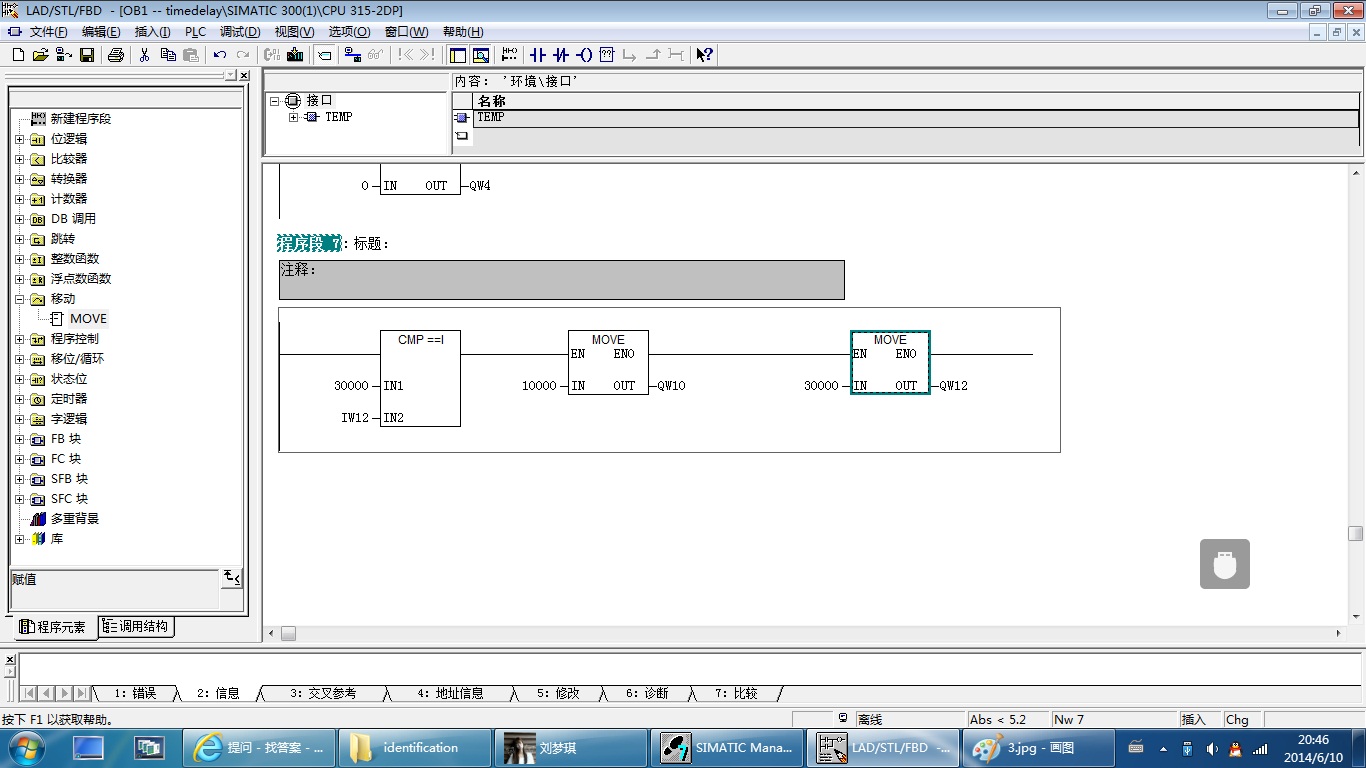
Task: Toggle the program elements overview pane button
Action: point(457,55)
